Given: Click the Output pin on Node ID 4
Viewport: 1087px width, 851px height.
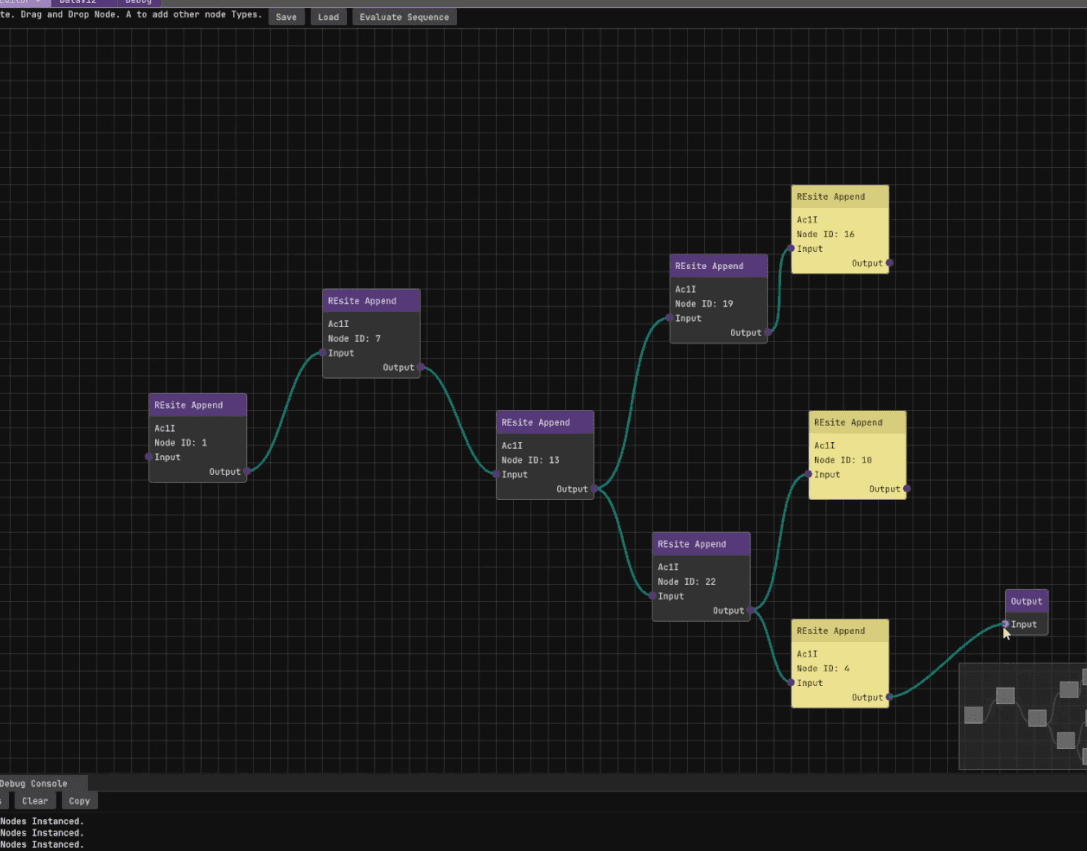Looking at the screenshot, I should [889, 697].
